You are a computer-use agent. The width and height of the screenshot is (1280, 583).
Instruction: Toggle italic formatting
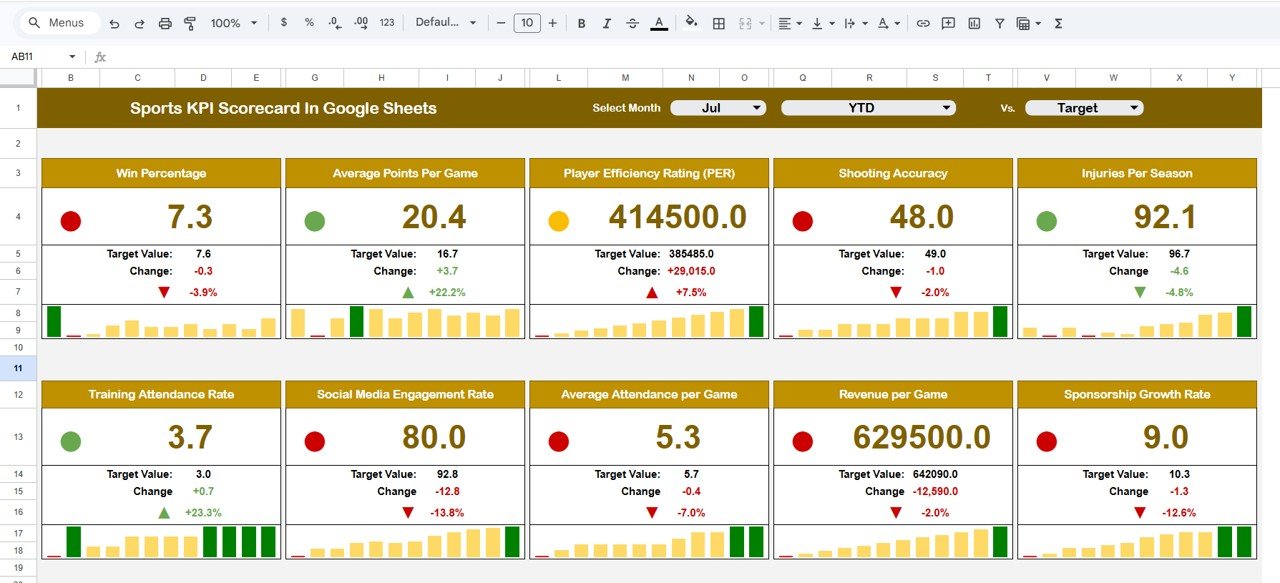click(608, 22)
